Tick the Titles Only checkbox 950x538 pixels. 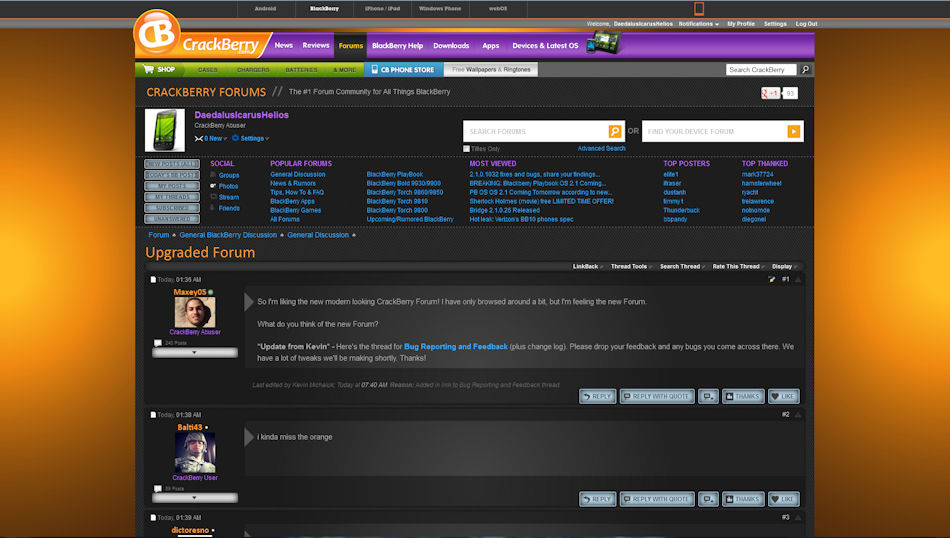click(467, 148)
